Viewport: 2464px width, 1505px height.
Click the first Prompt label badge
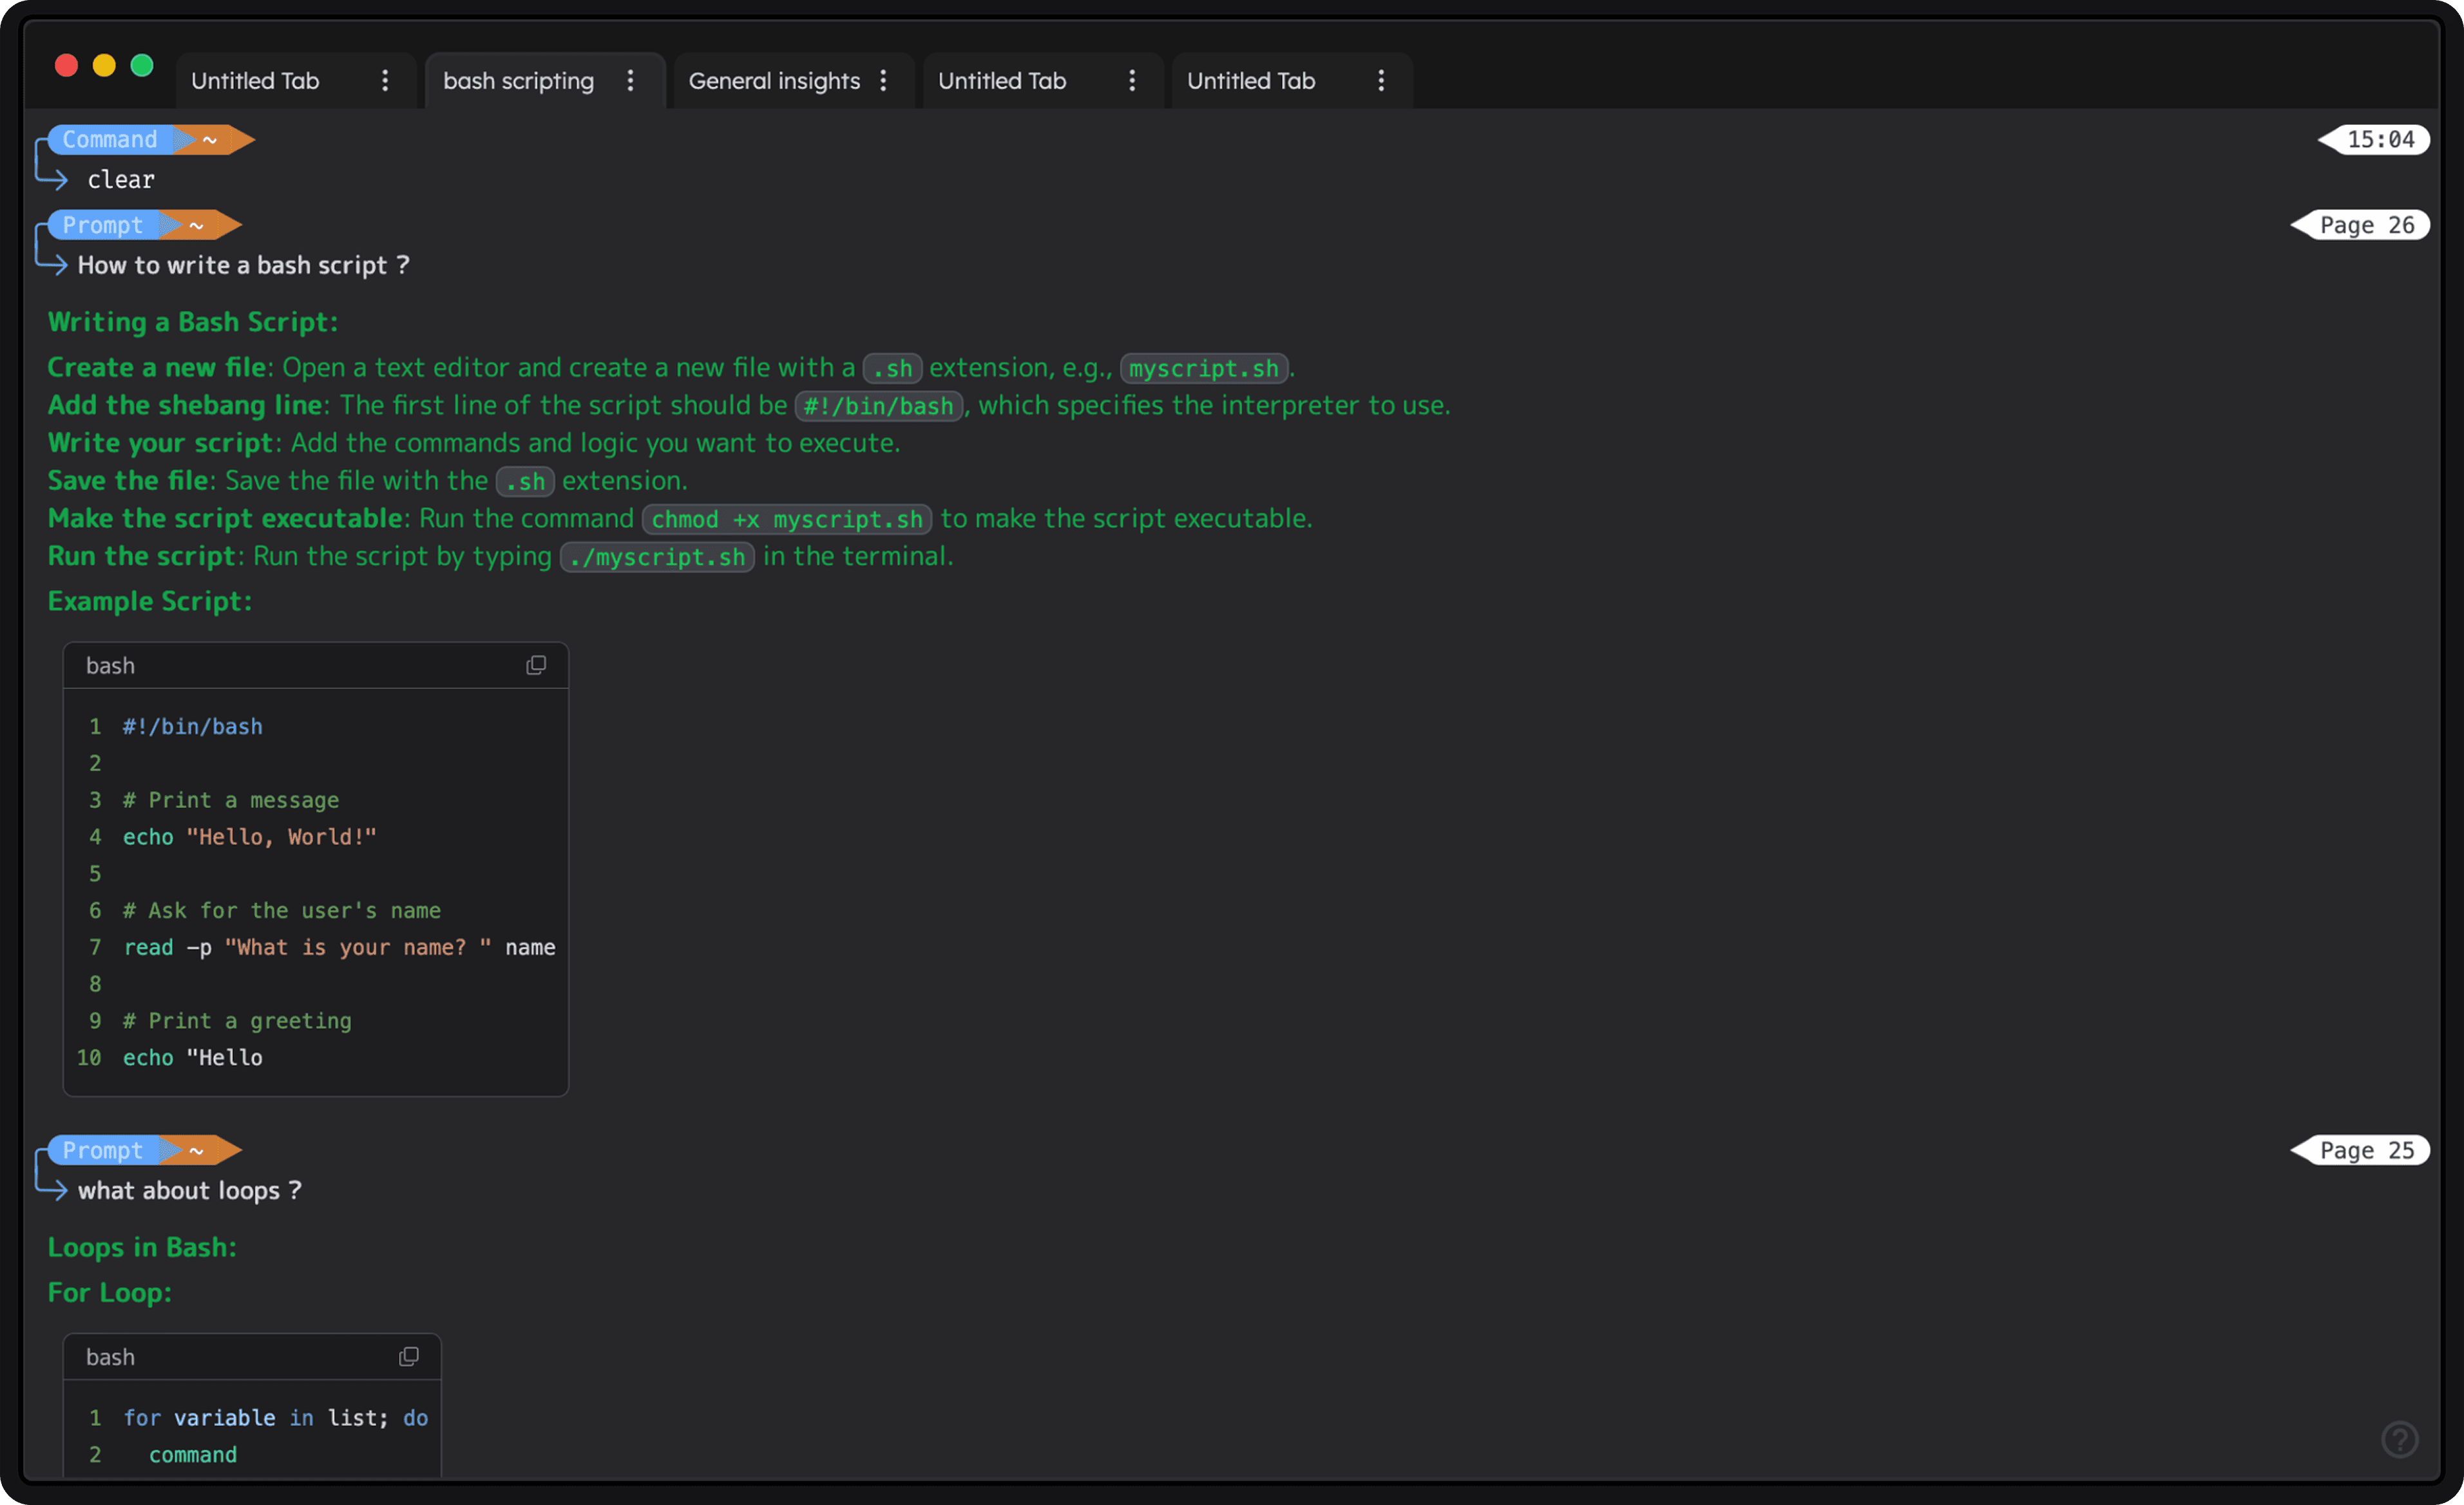(x=103, y=225)
